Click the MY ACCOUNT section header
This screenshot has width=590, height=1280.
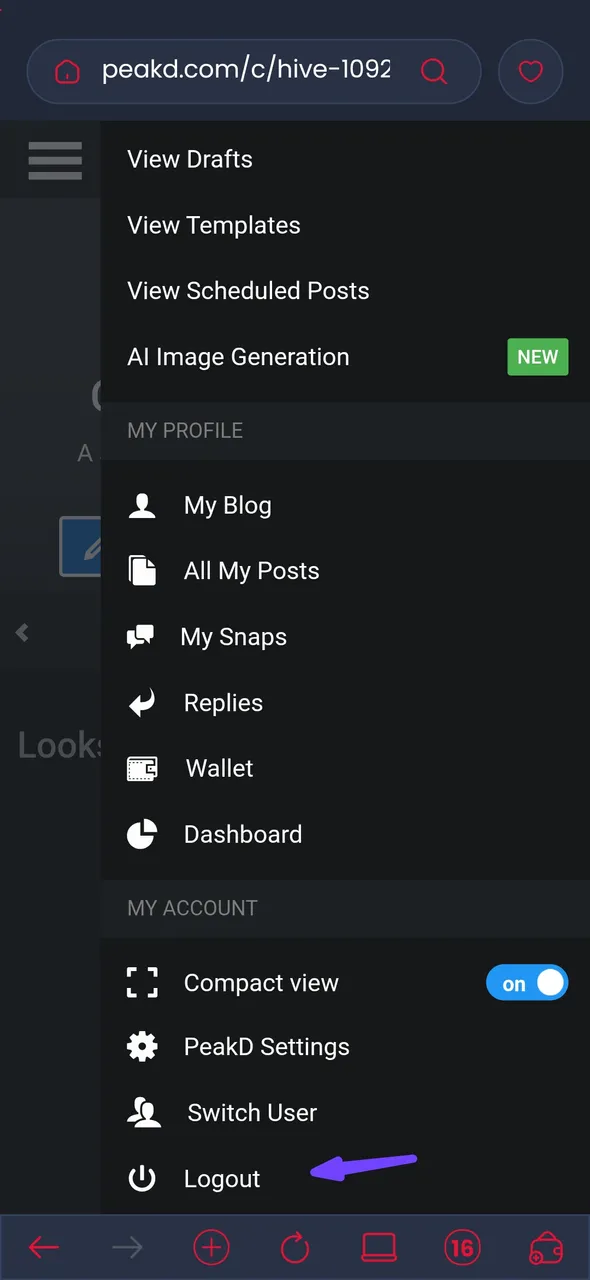345,908
